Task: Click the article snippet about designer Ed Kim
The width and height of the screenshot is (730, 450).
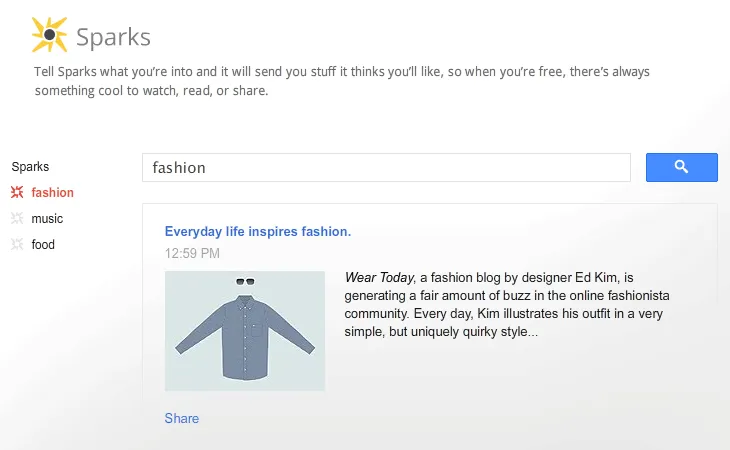Action: pyautogui.click(x=506, y=305)
